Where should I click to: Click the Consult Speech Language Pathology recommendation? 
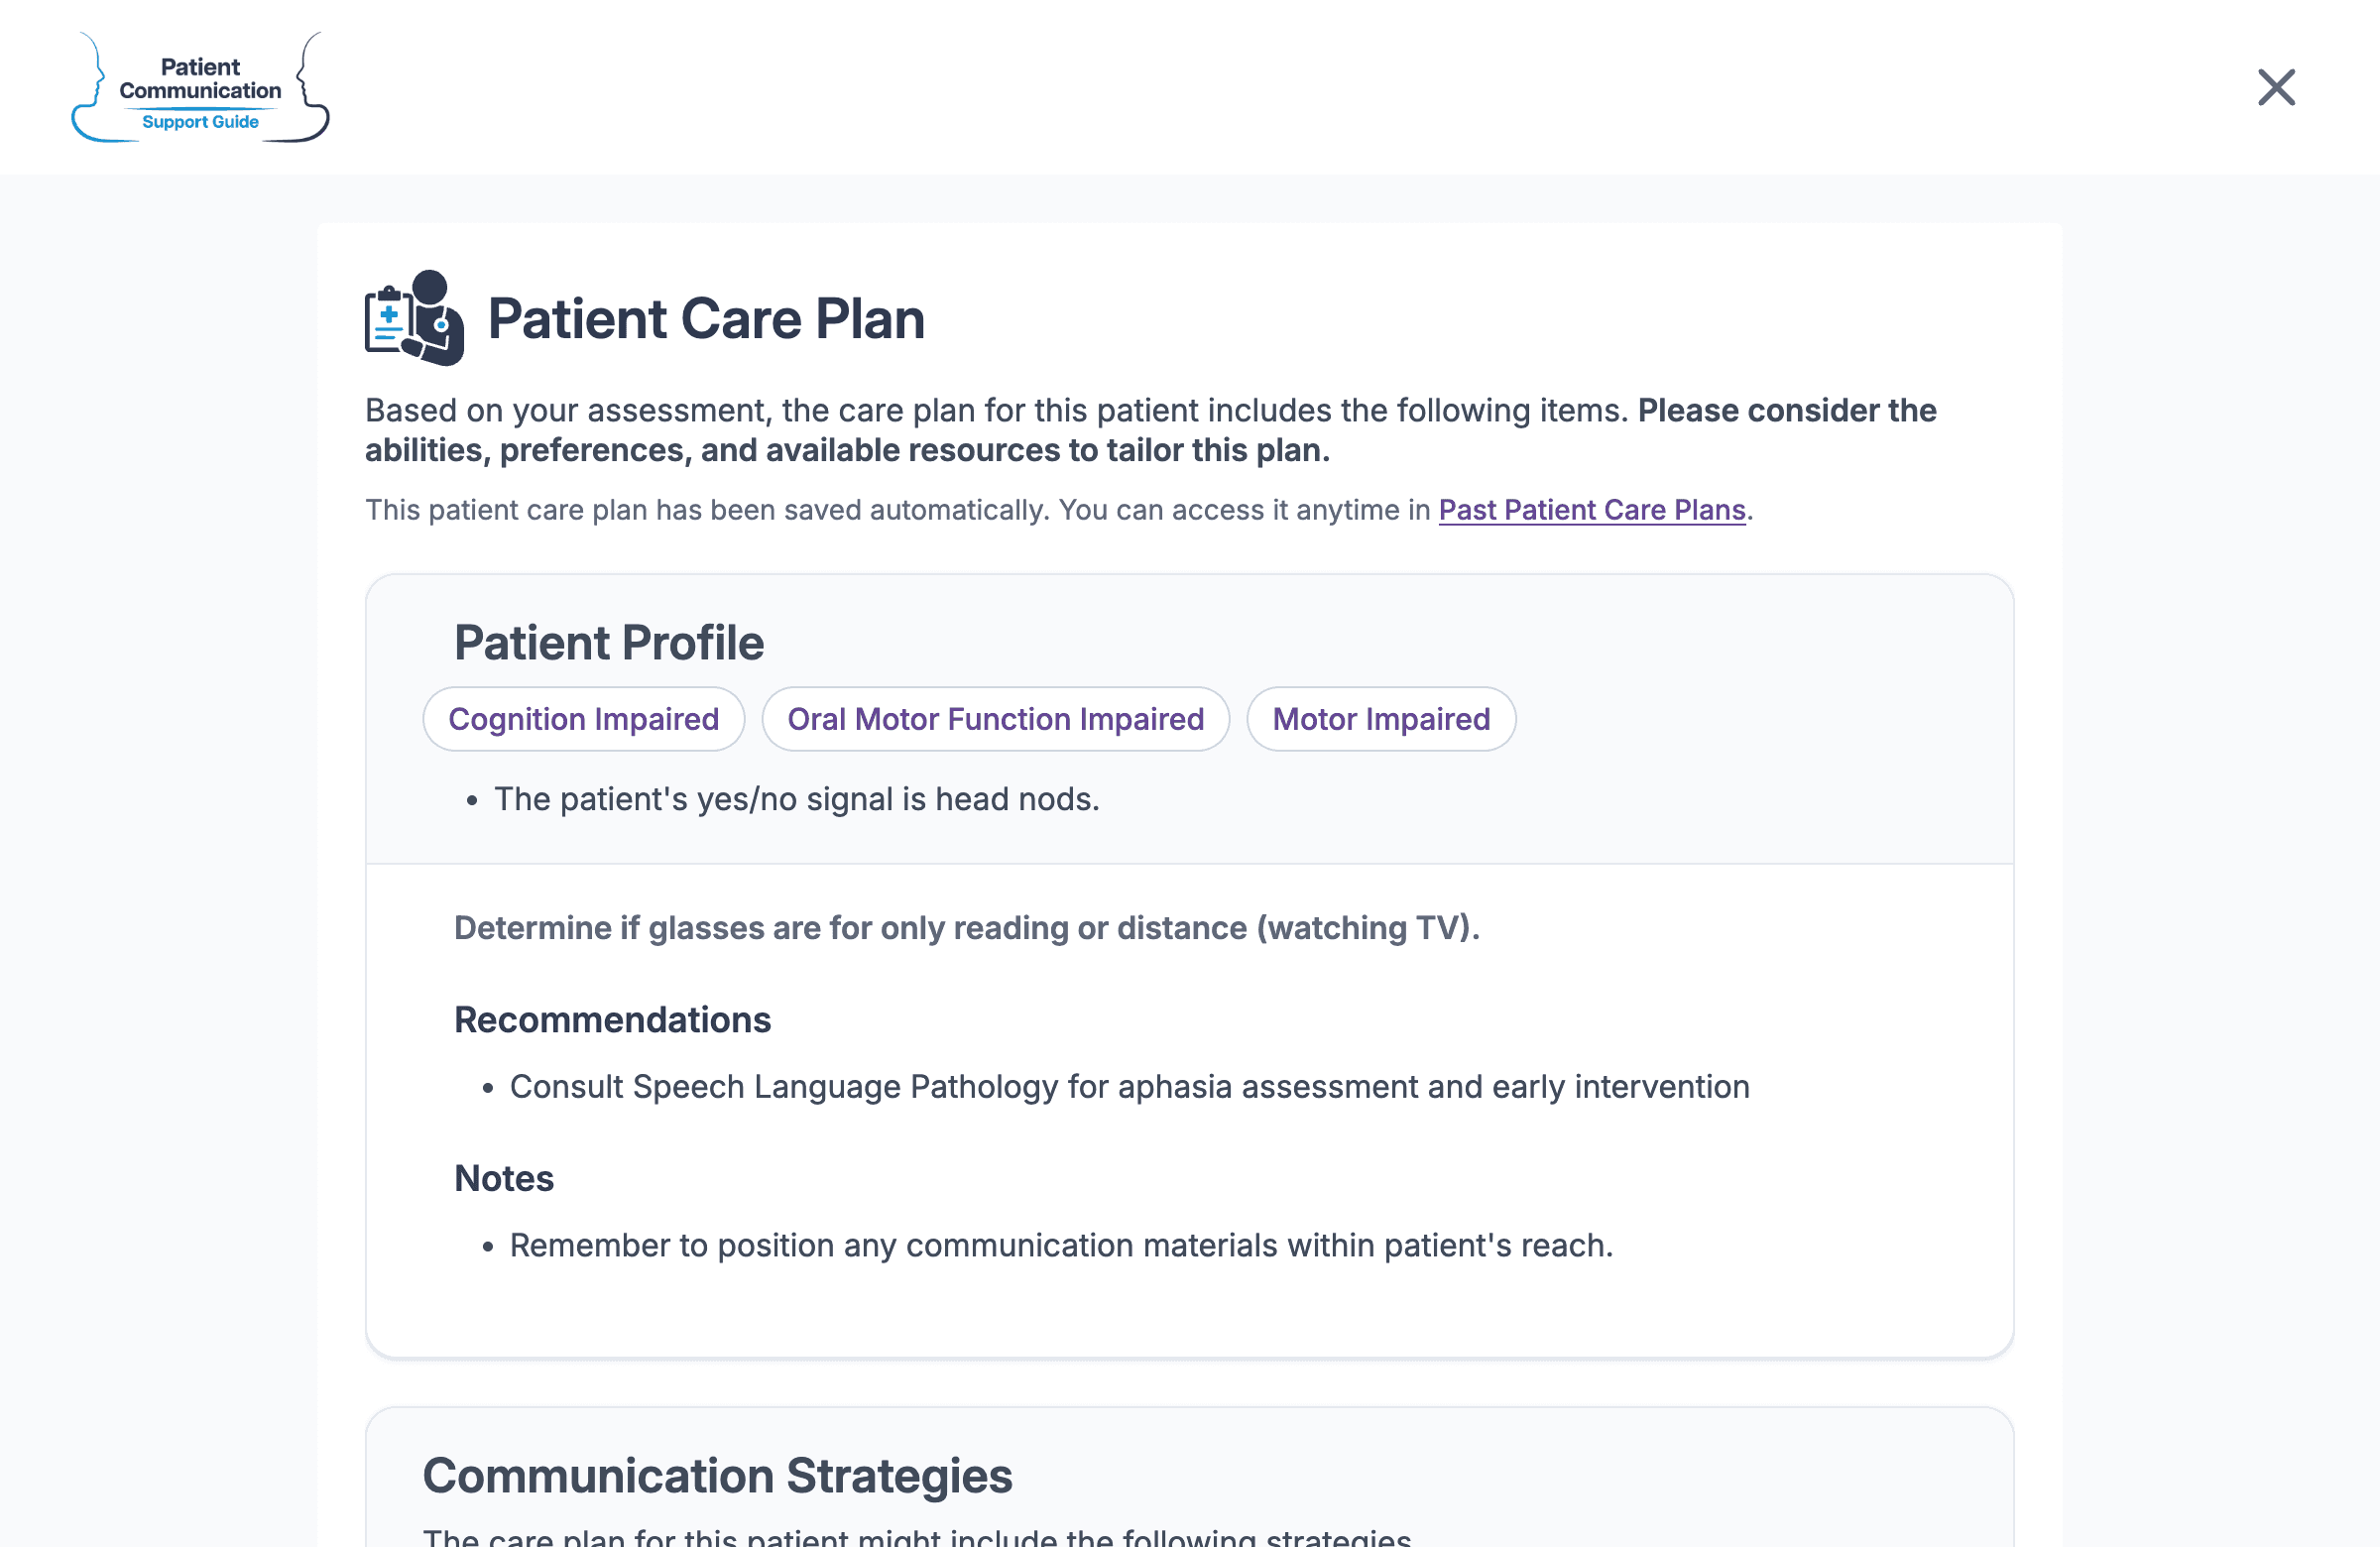[1129, 1087]
